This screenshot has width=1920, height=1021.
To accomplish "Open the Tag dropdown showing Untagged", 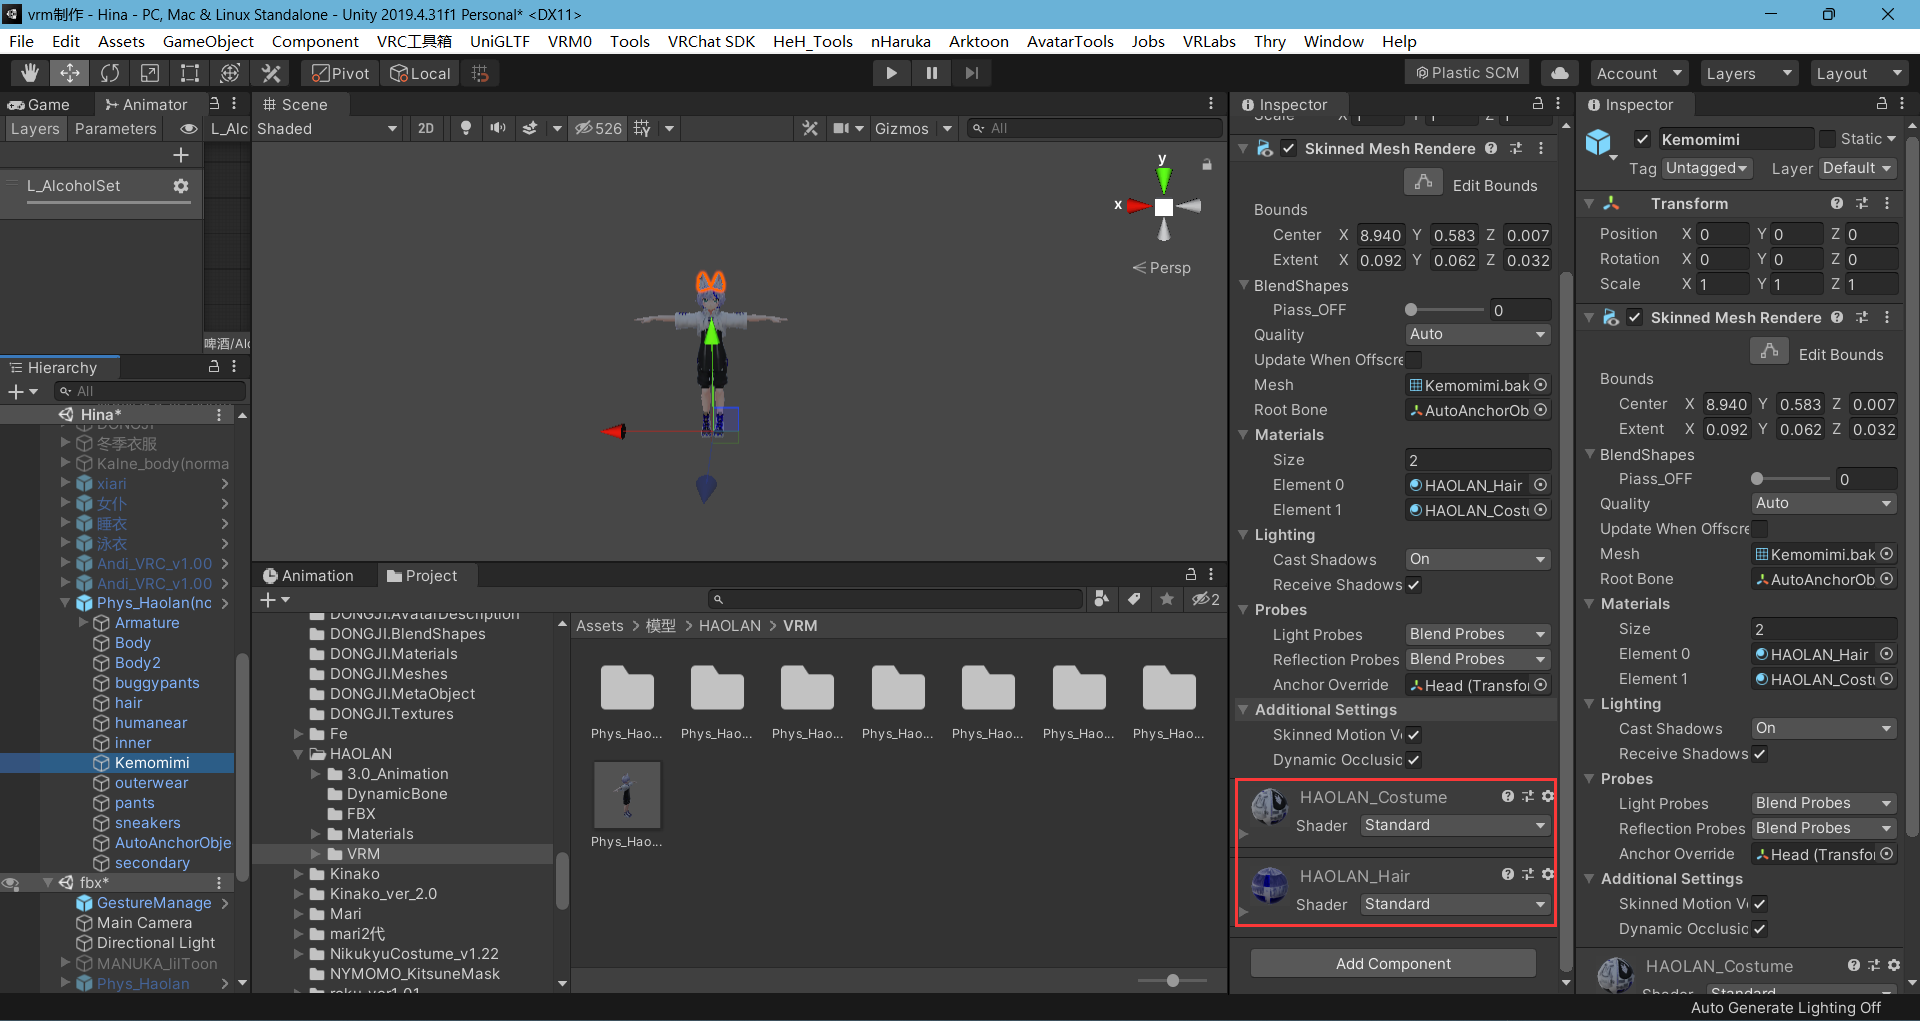I will [1707, 168].
